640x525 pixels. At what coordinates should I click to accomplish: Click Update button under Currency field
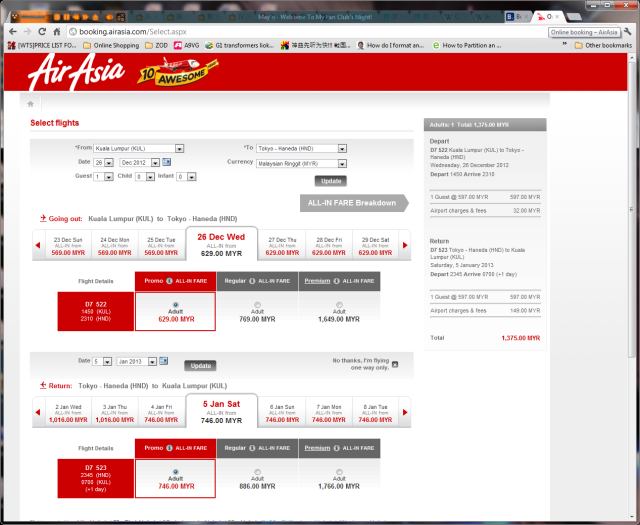coord(330,181)
